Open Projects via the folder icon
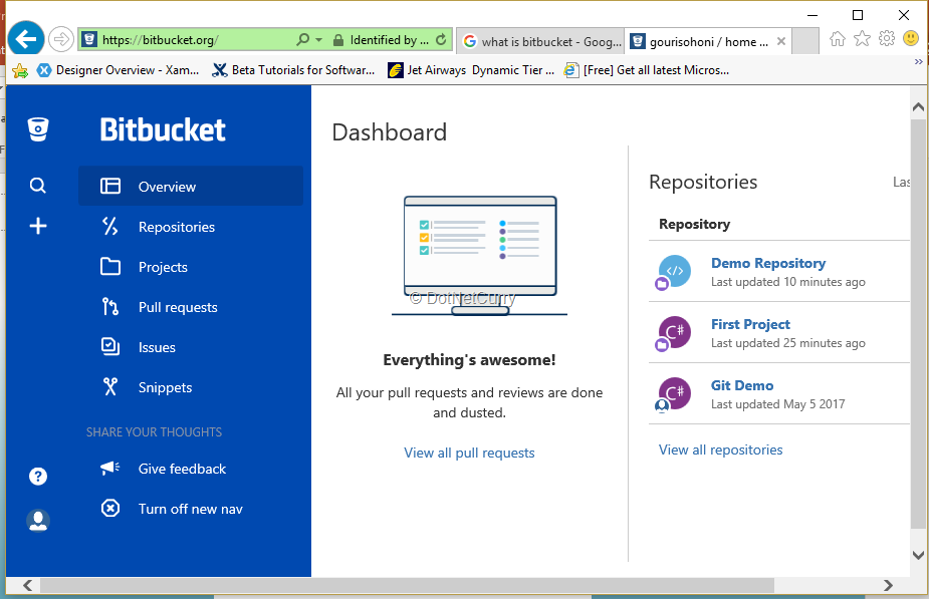Image resolution: width=929 pixels, height=599 pixels. 113,267
